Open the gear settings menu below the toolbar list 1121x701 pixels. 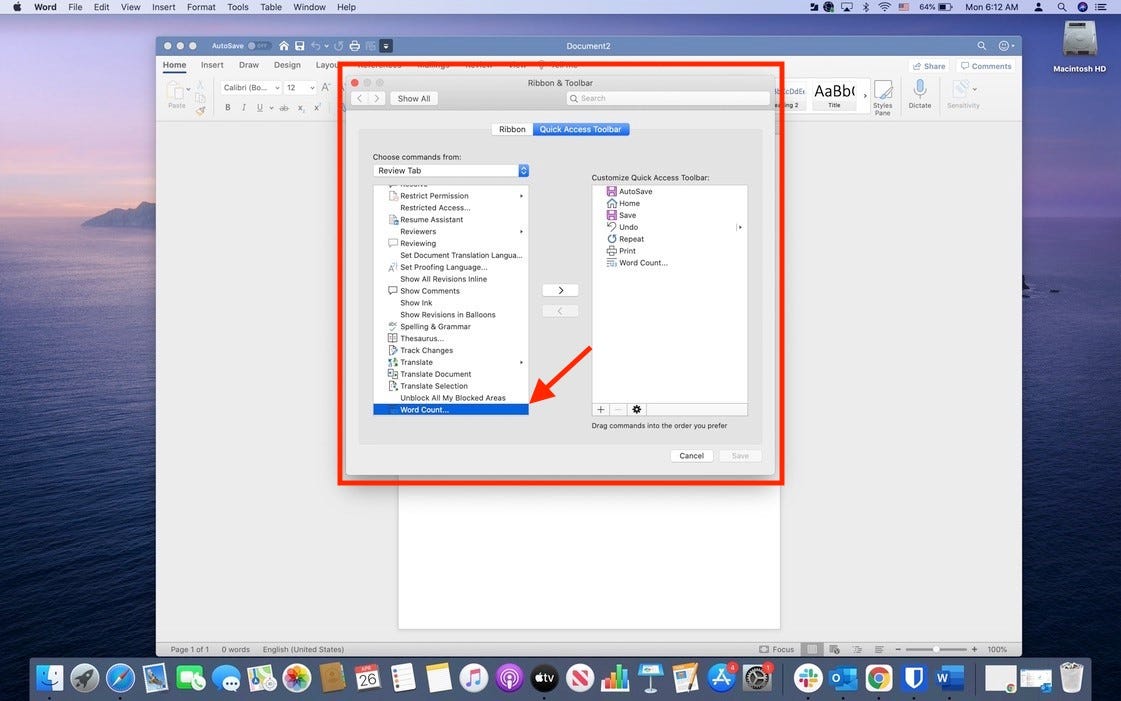coord(636,409)
